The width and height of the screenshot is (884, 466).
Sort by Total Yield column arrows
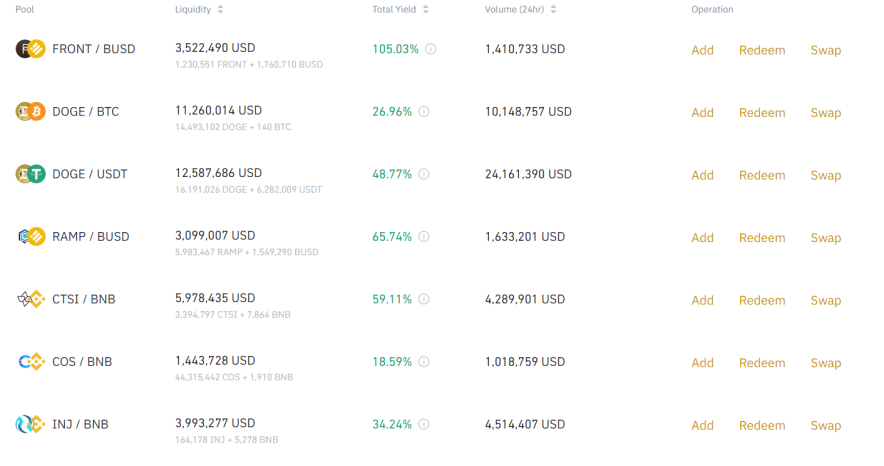[426, 10]
